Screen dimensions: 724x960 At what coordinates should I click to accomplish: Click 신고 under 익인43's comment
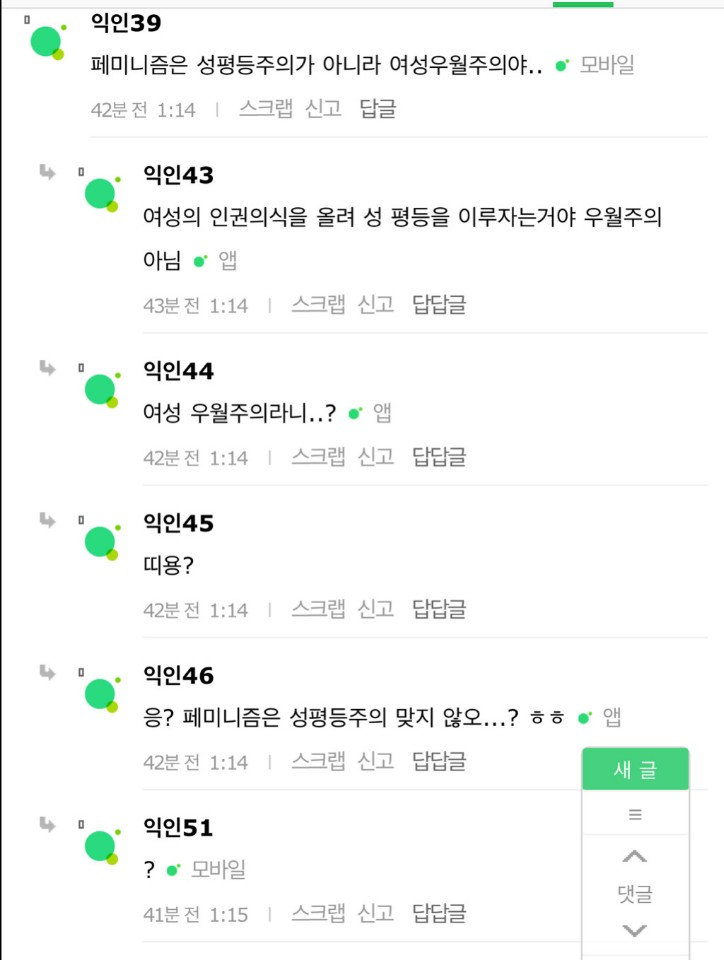375,305
